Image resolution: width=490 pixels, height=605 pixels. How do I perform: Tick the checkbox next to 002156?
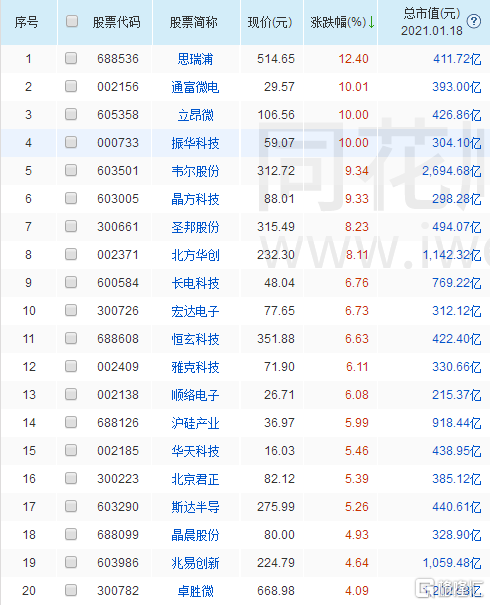tap(71, 86)
